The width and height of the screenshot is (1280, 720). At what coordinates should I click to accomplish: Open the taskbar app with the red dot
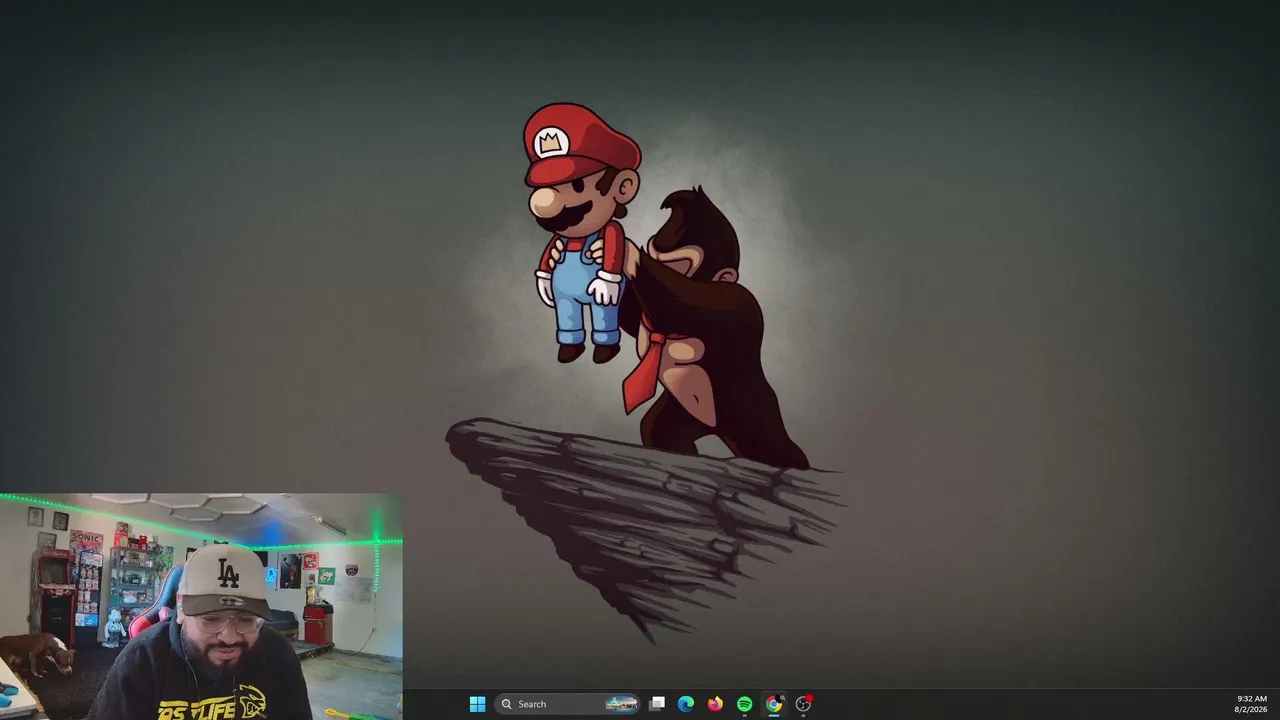click(x=803, y=704)
